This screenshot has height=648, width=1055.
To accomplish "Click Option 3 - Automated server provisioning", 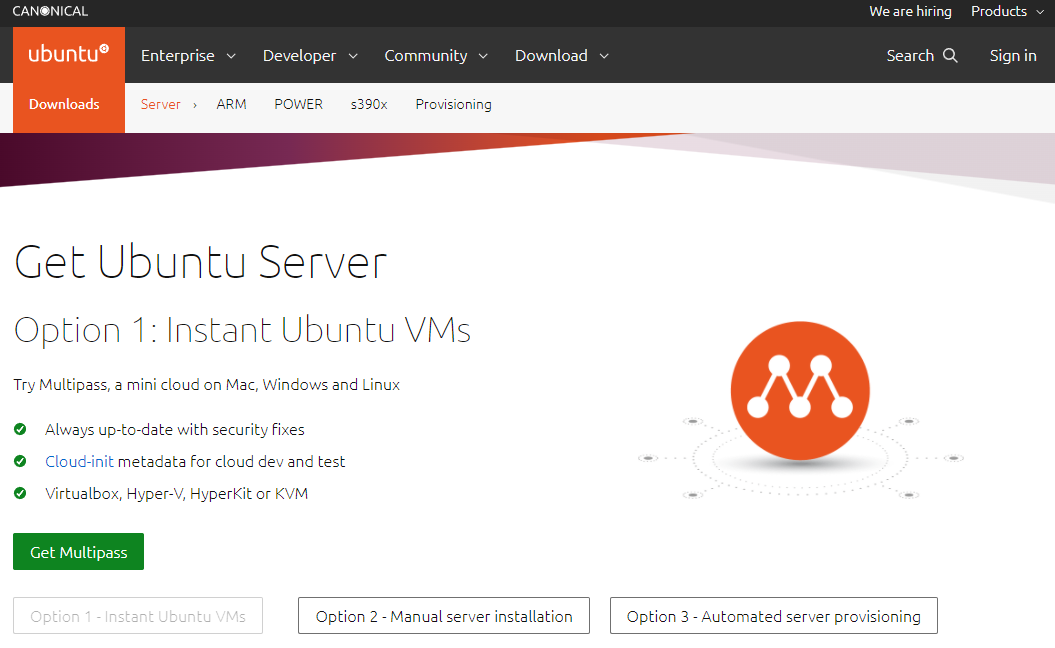I will (x=774, y=616).
